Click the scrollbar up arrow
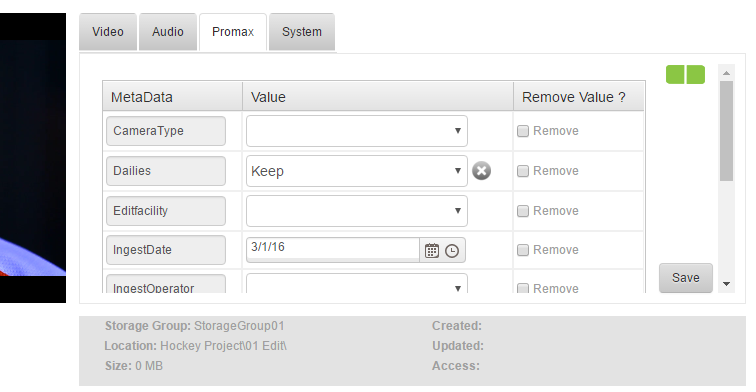Image resolution: width=756 pixels, height=392 pixels. tap(726, 73)
